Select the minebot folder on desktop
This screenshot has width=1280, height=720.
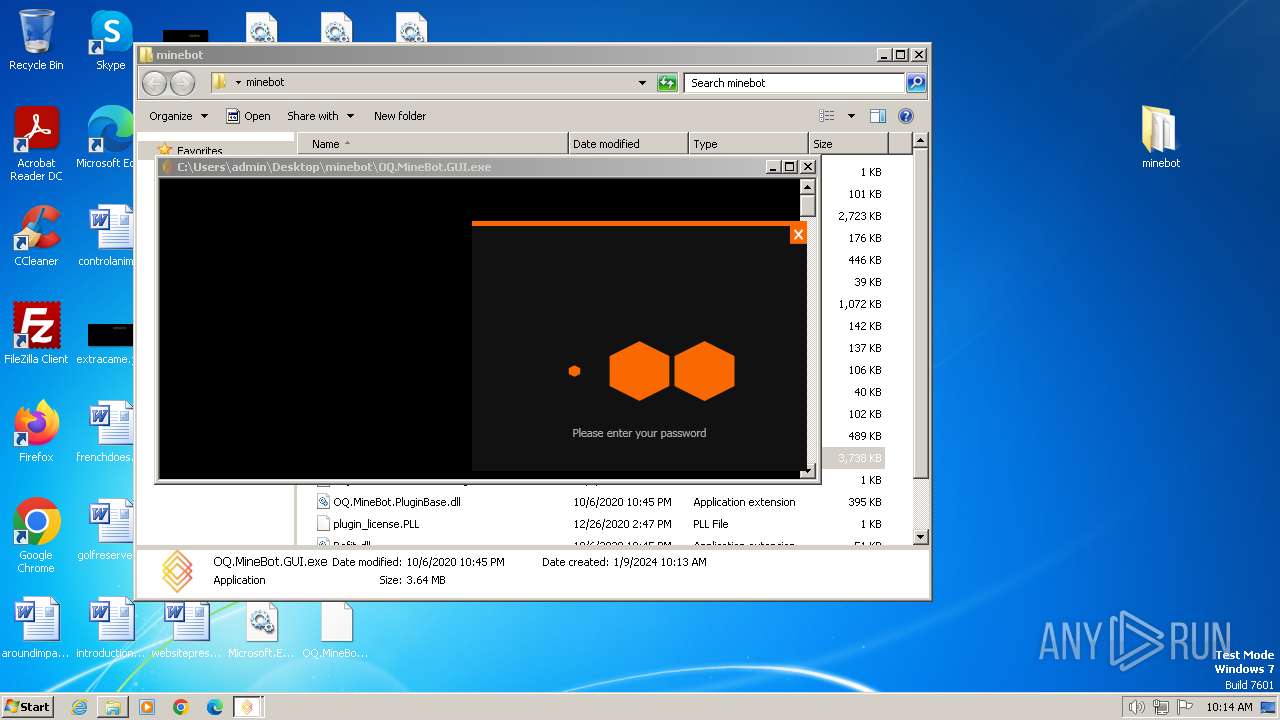[1160, 138]
